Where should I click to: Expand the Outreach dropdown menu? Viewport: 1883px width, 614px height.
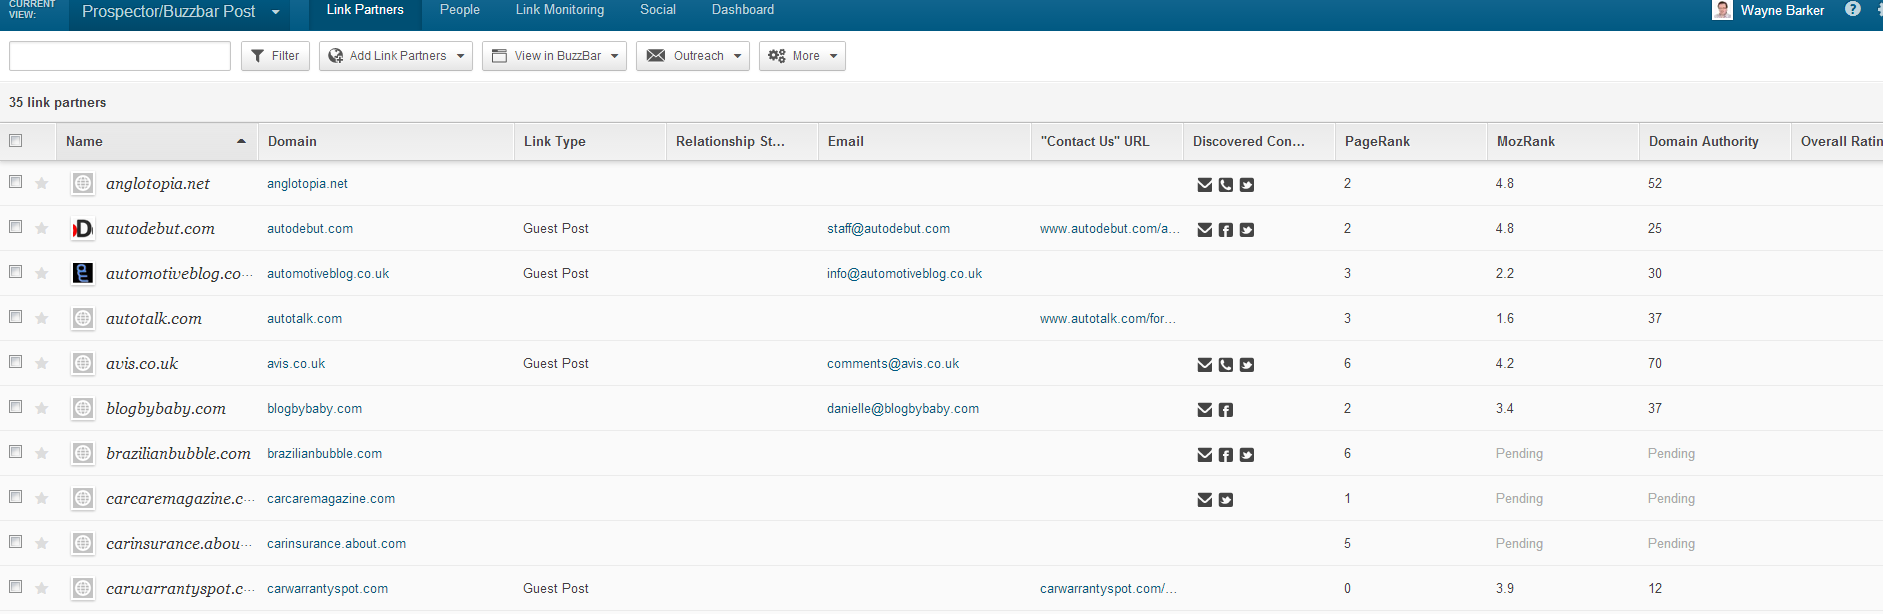tap(693, 56)
